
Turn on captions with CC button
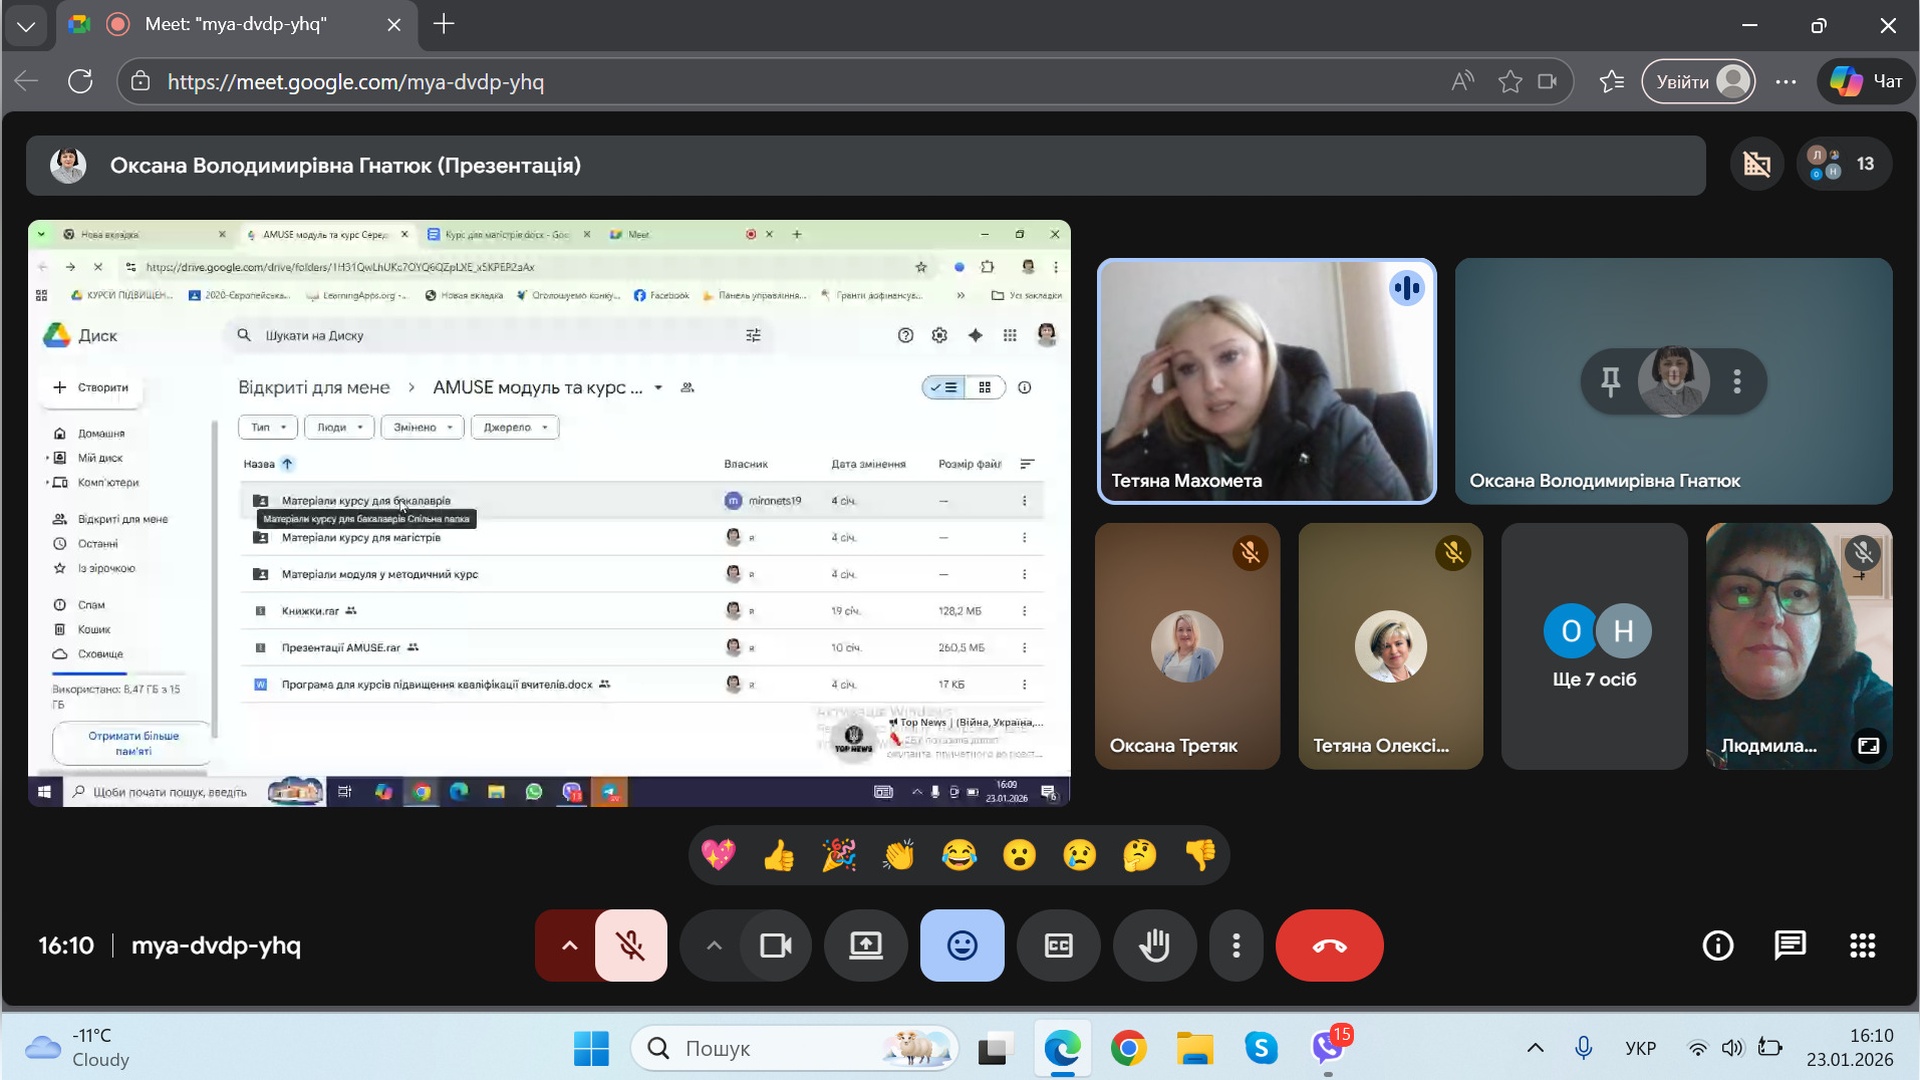[x=1058, y=945]
